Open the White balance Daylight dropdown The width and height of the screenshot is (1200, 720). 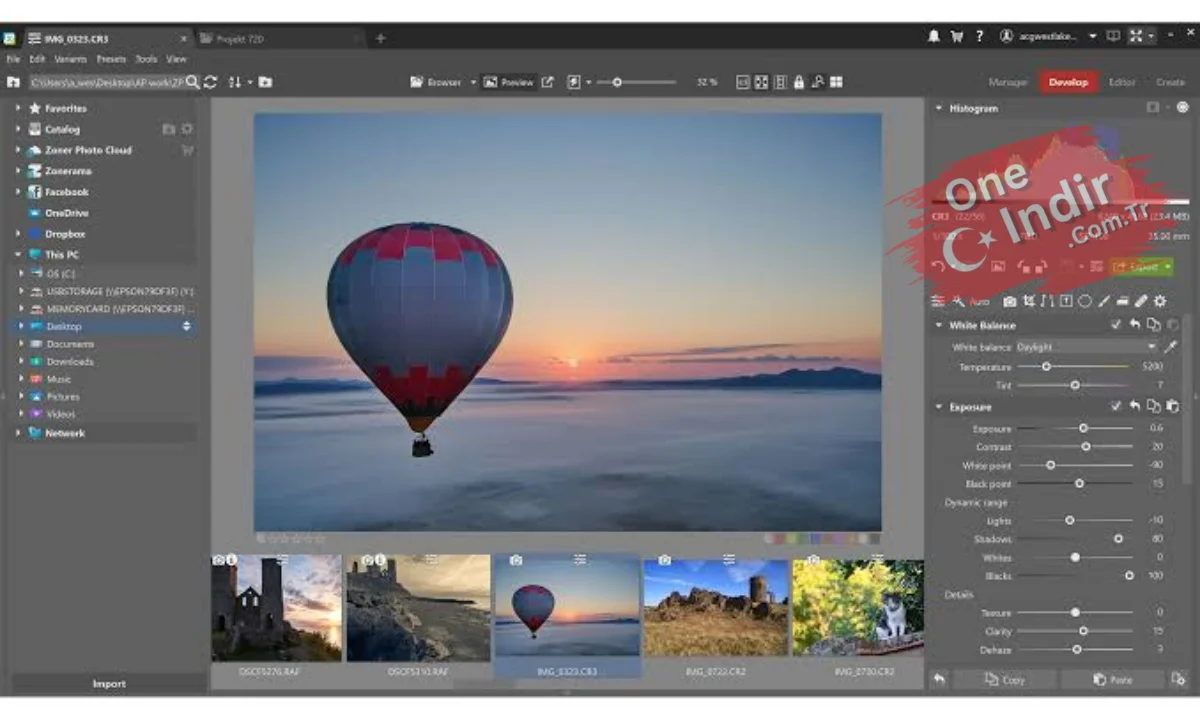[1086, 347]
